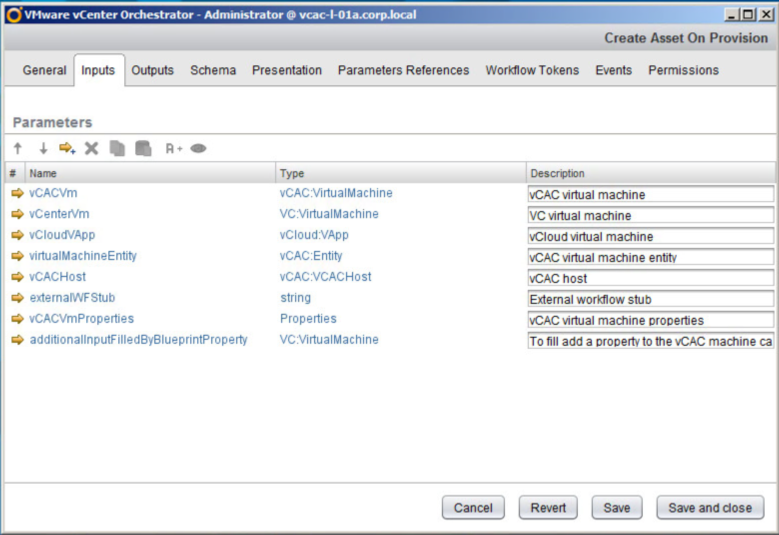
Task: Click the arrow icon beside vCACHost
Action: pos(17,277)
